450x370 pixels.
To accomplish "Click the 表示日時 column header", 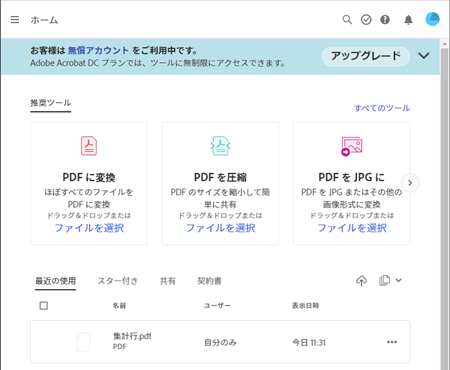I will tap(305, 305).
